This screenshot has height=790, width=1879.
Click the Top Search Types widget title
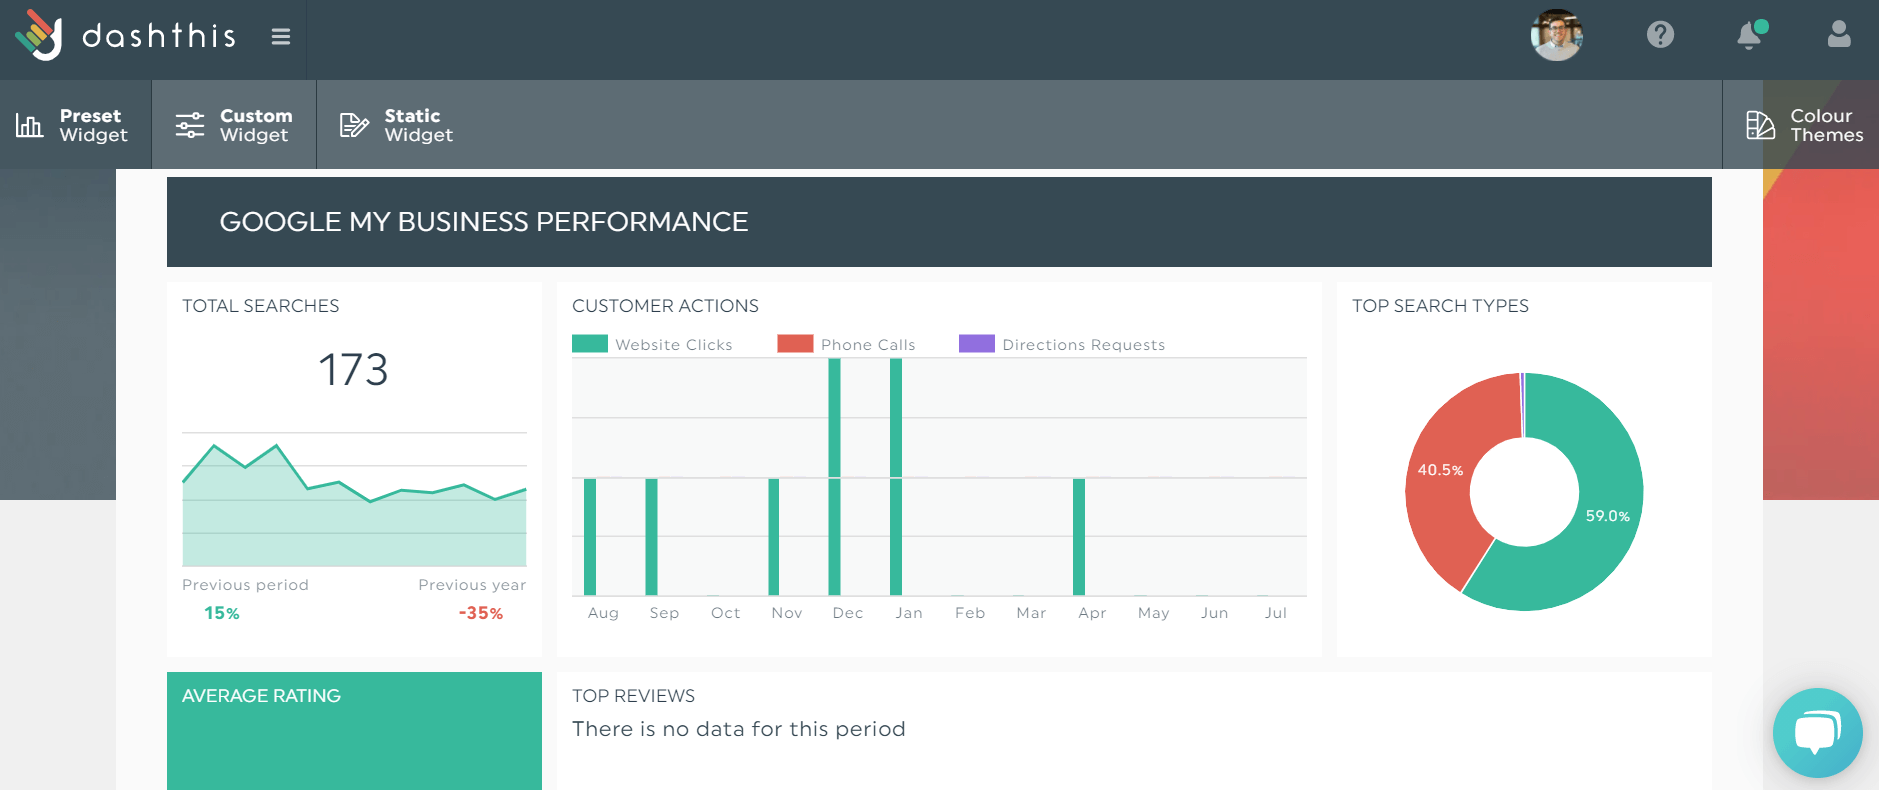point(1440,306)
